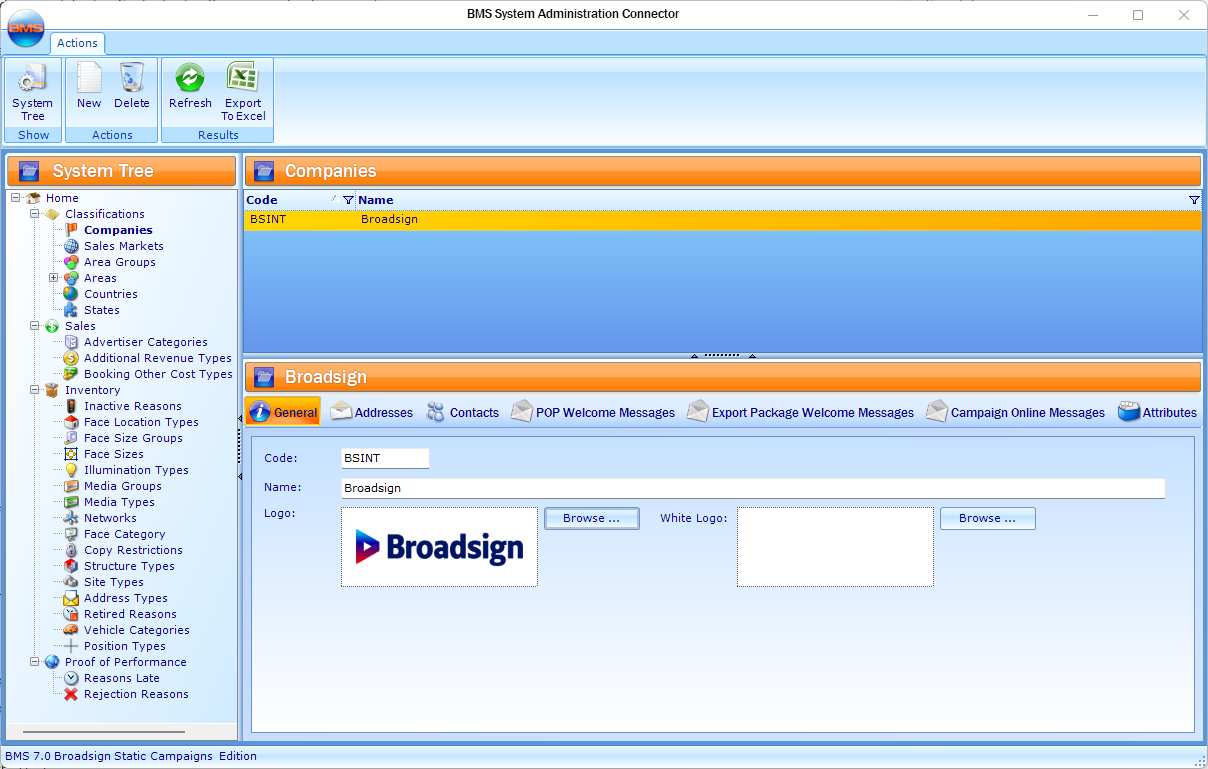Click Browse button for White Logo
The height and width of the screenshot is (769, 1208).
point(987,518)
